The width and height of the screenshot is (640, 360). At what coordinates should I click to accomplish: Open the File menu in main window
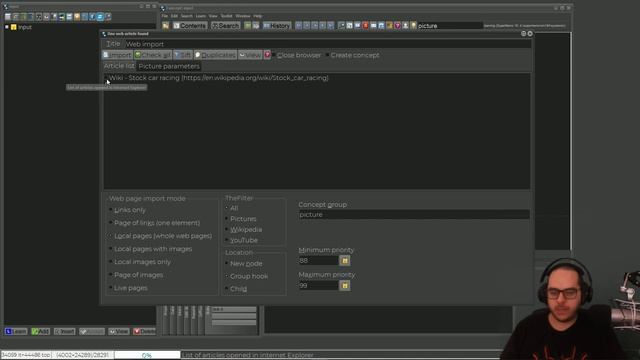(164, 16)
